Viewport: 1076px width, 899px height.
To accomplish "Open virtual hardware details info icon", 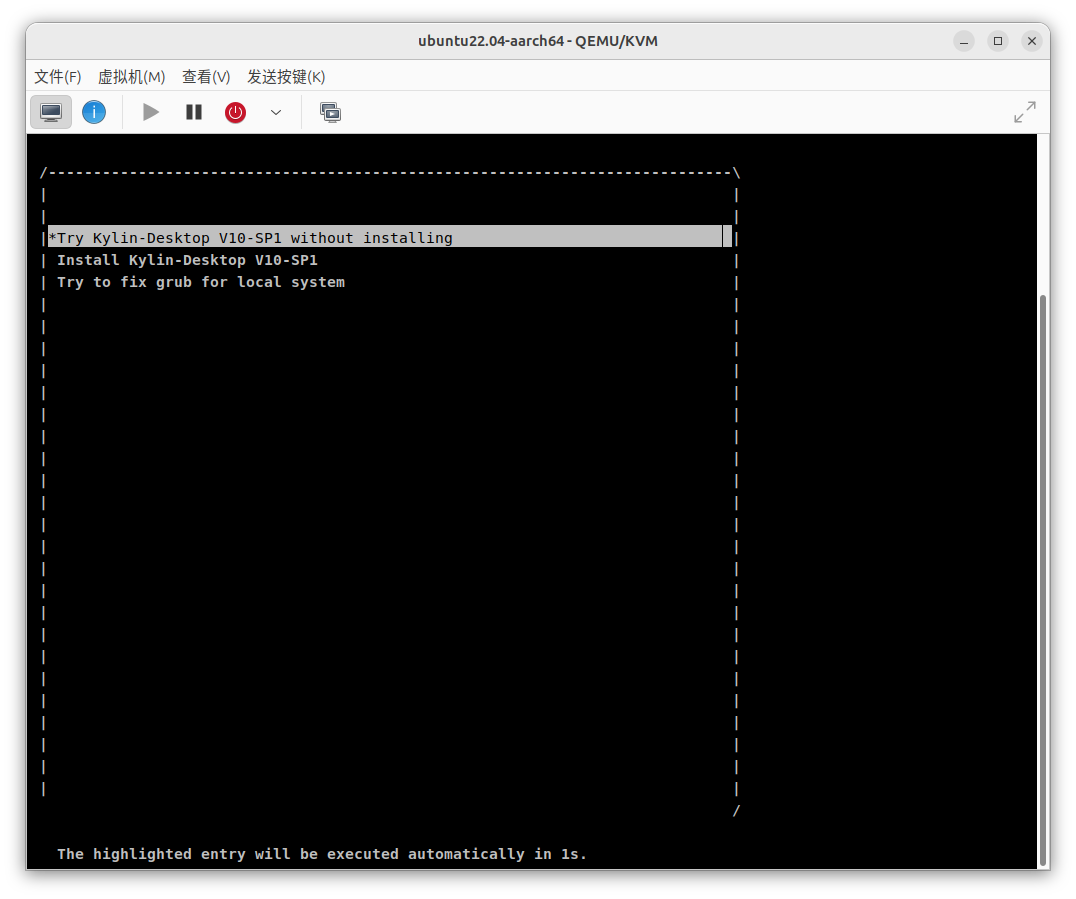I will click(x=94, y=112).
